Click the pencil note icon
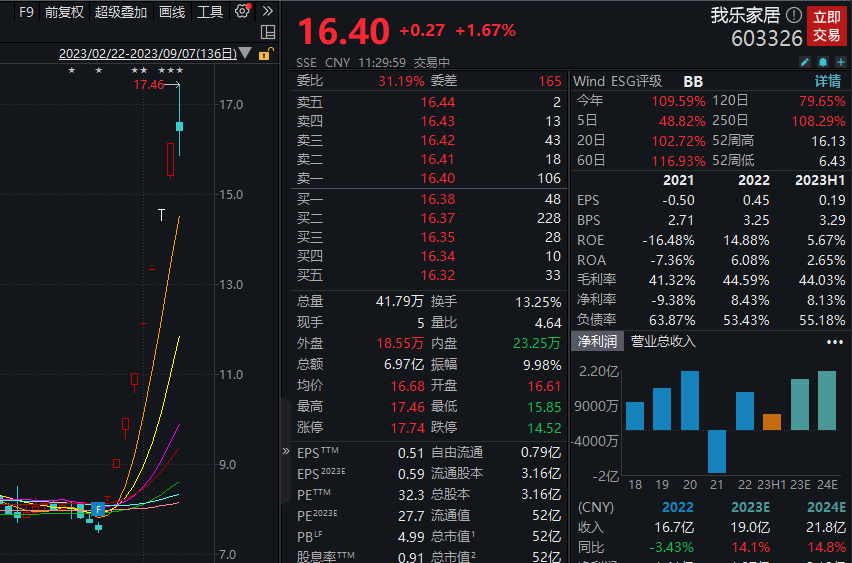This screenshot has width=852, height=563. coord(805,62)
